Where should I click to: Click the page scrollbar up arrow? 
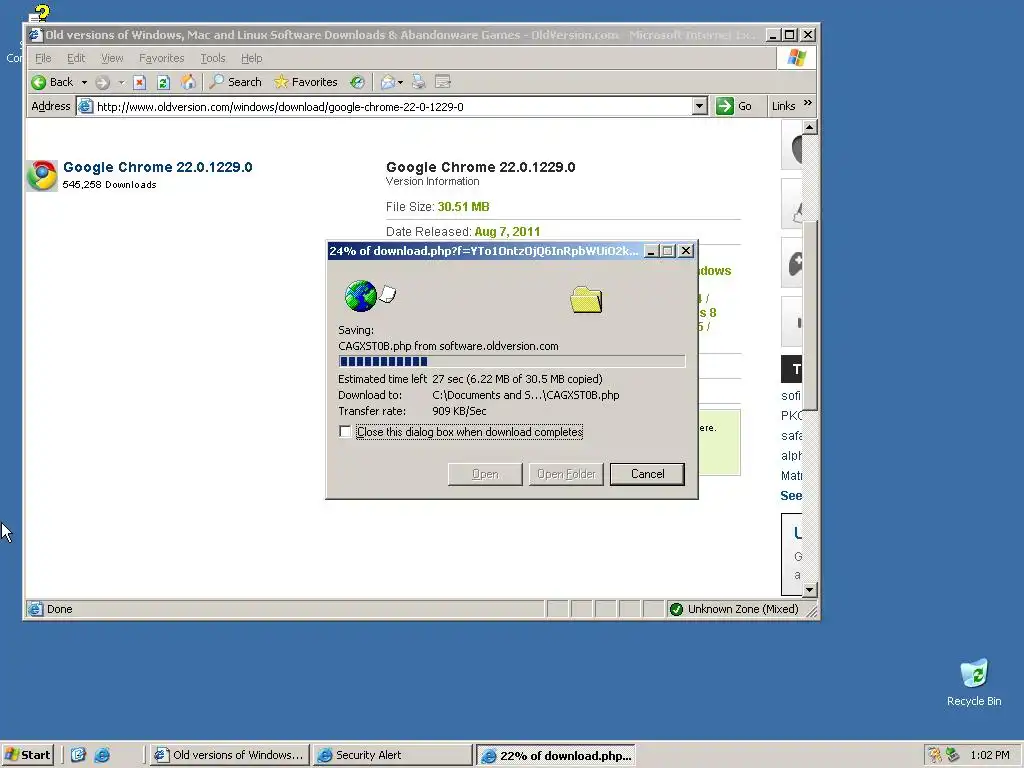[x=809, y=127]
